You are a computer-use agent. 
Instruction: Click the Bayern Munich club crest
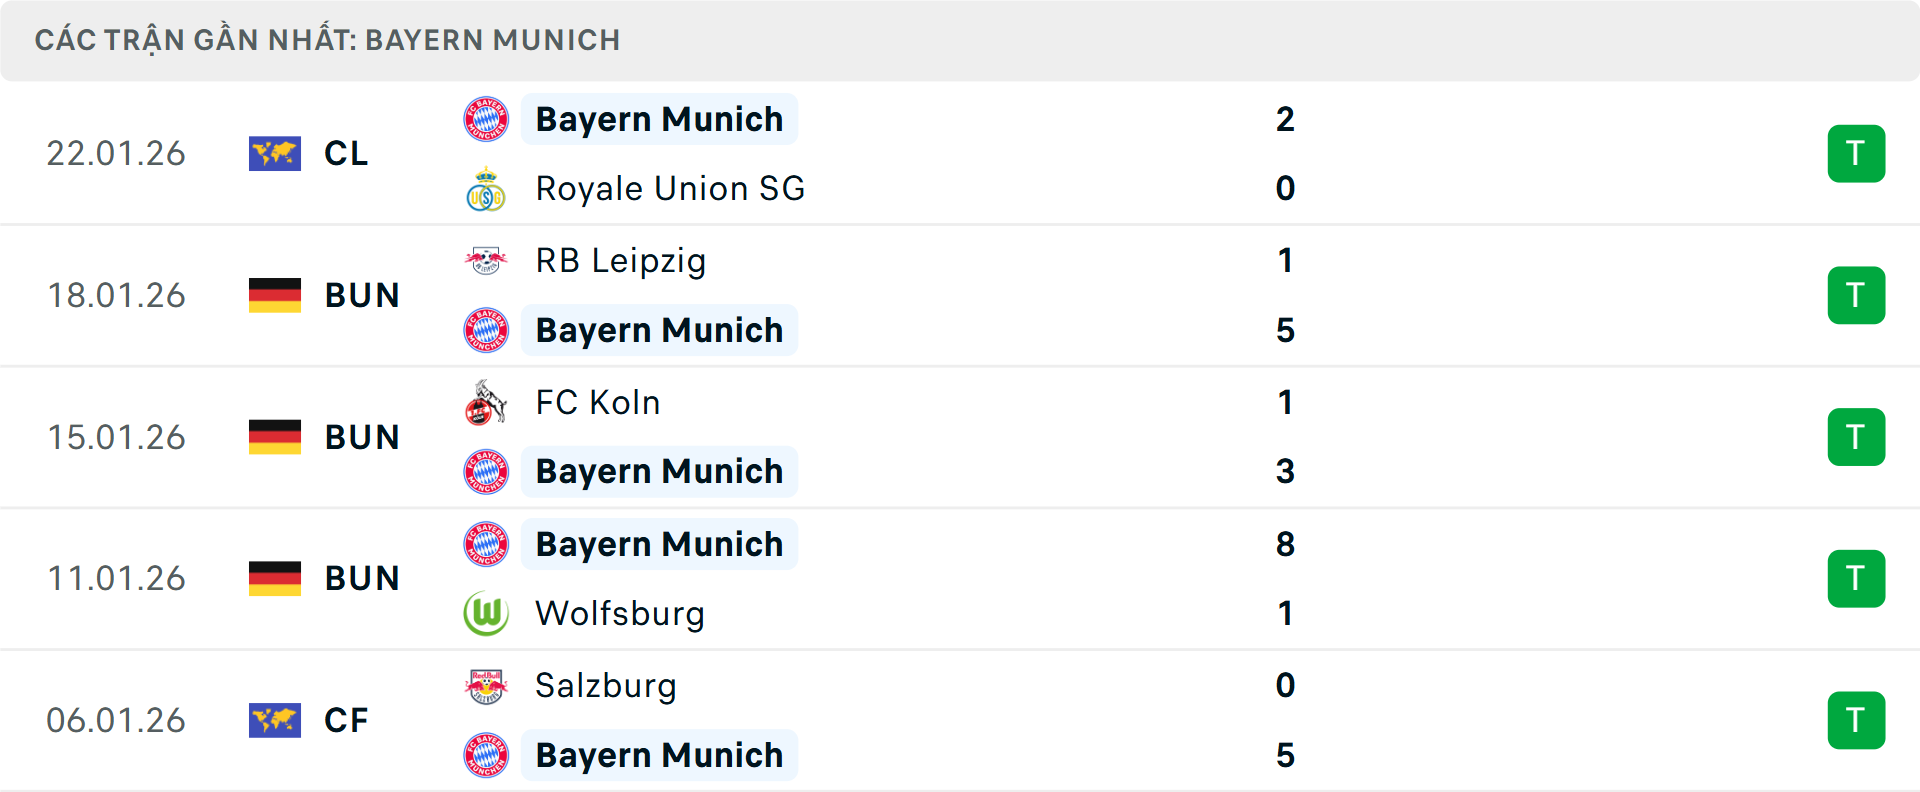486,118
